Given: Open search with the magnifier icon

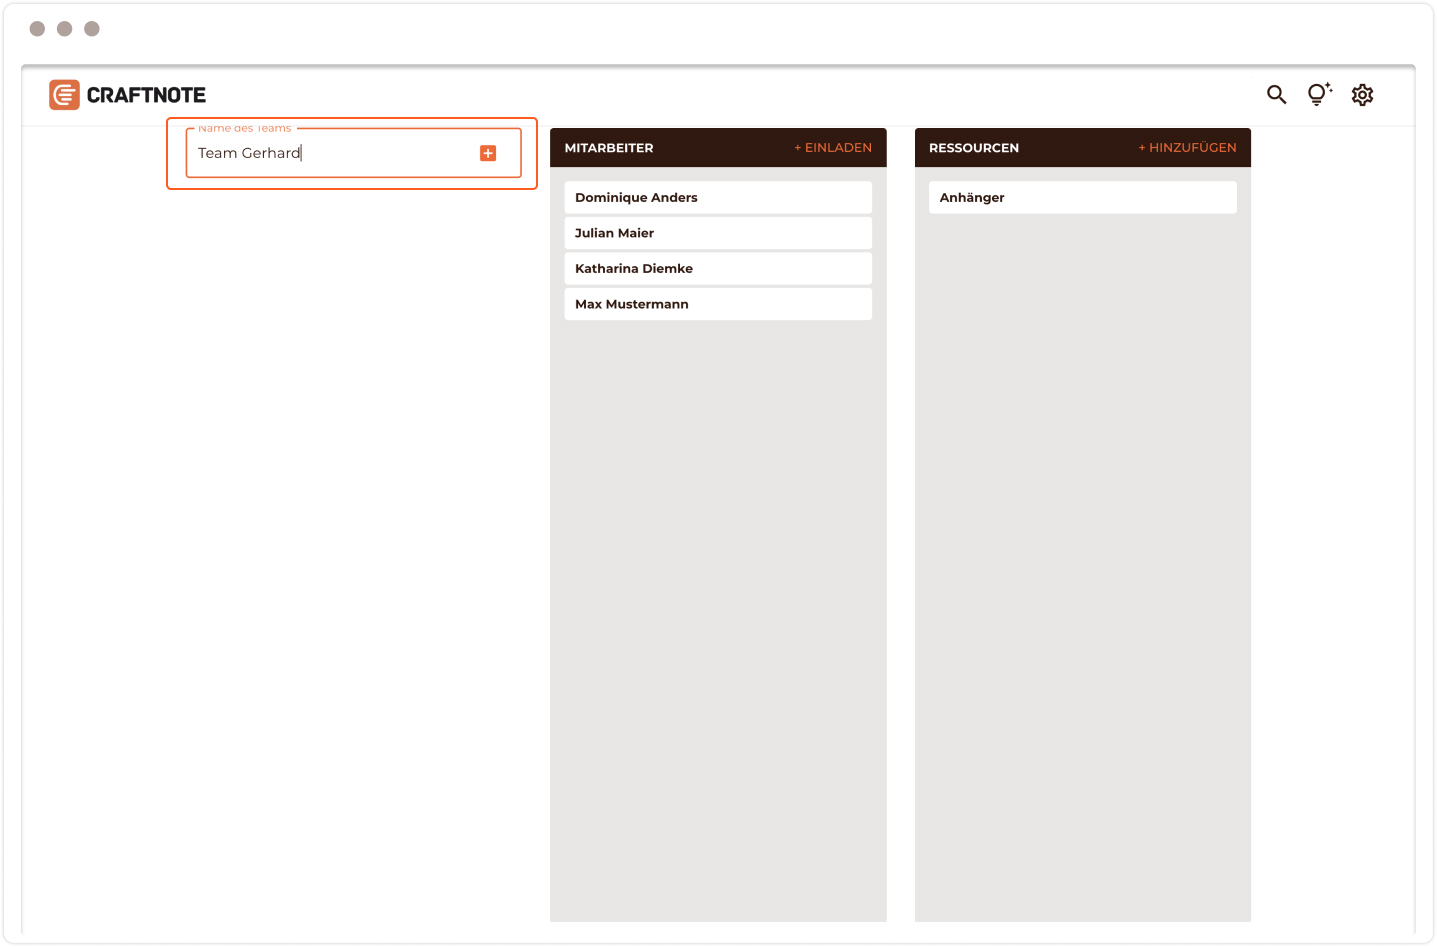Looking at the screenshot, I should point(1276,95).
